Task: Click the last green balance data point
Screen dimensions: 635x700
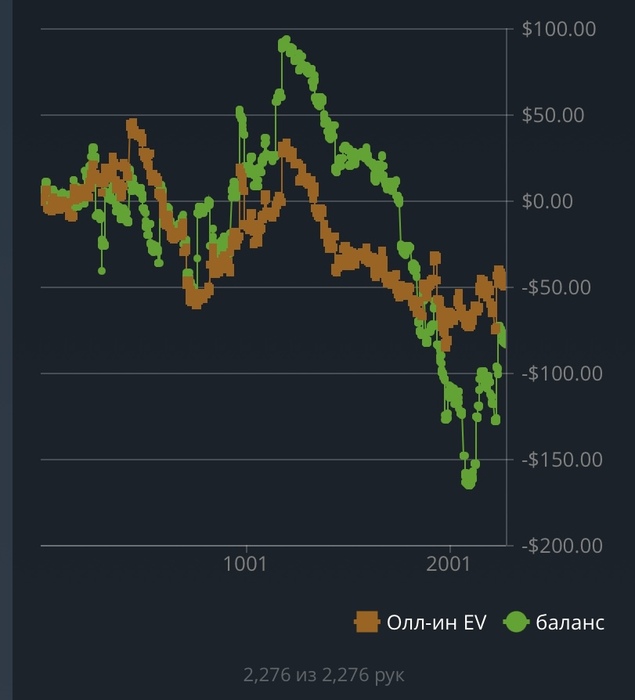Action: point(503,343)
